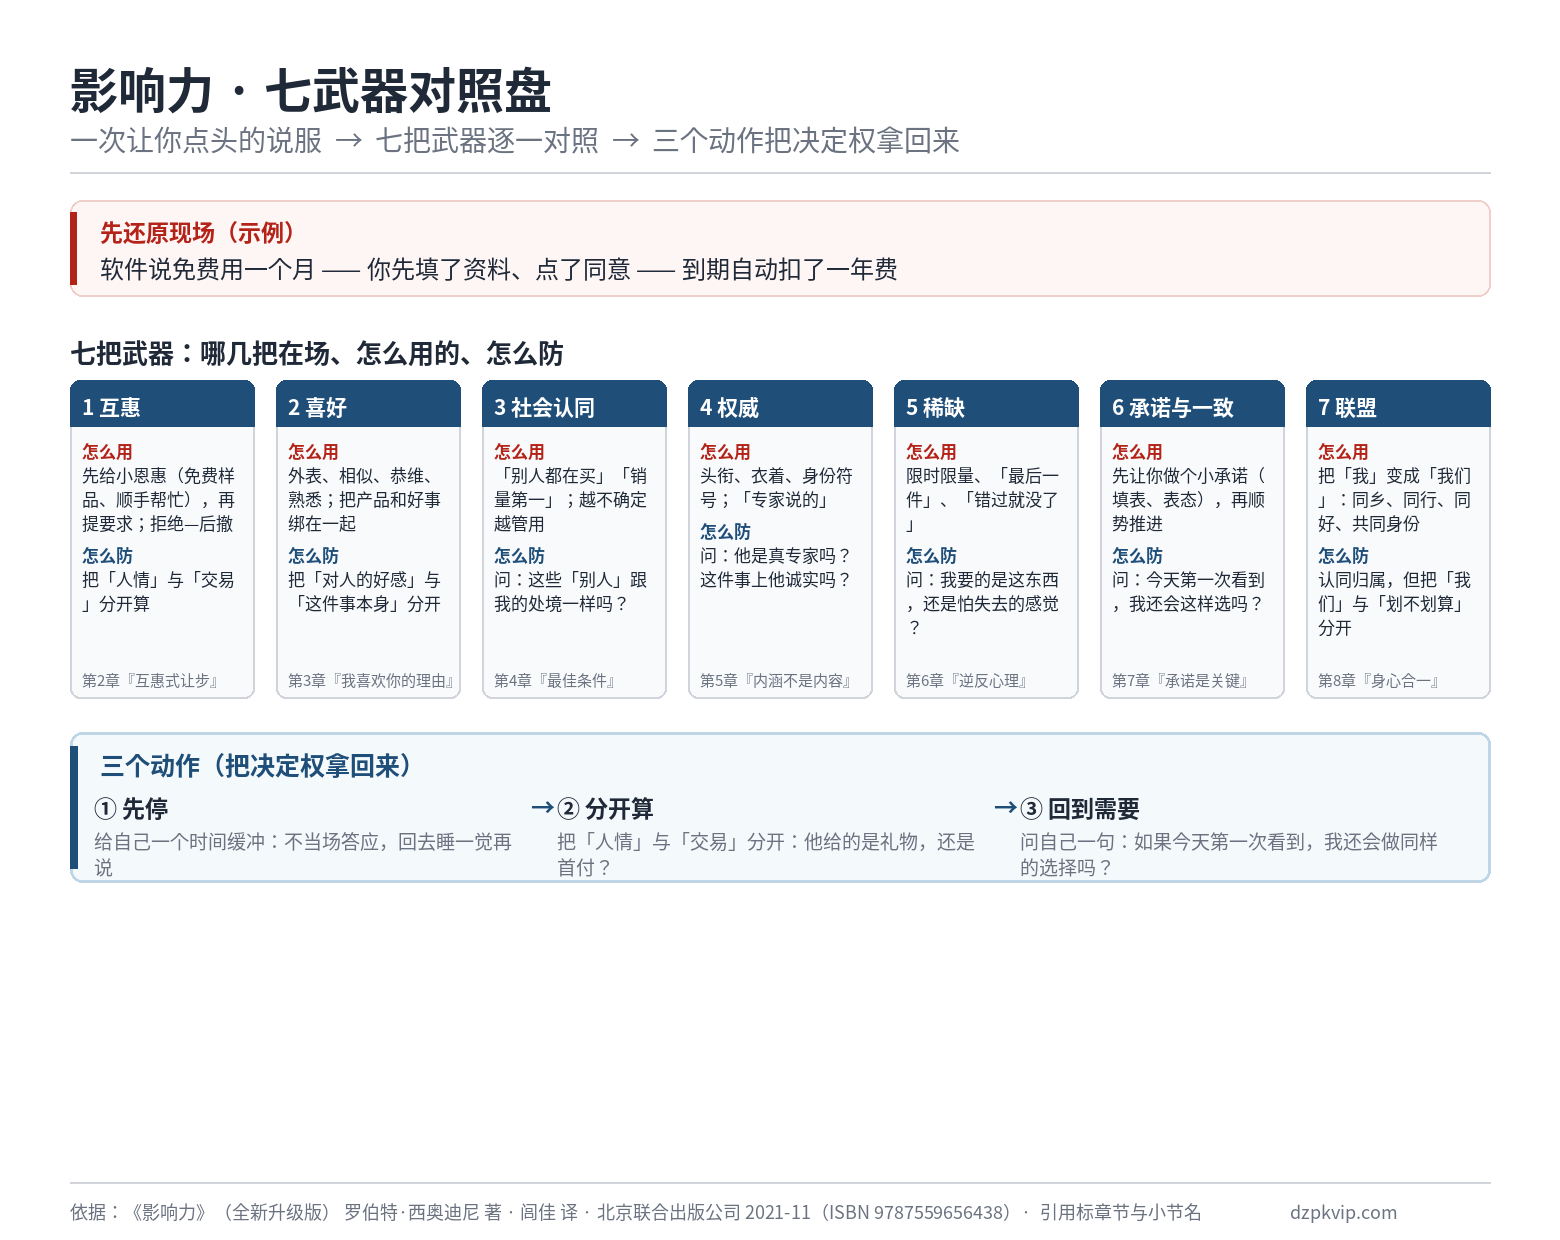Select the example sentence 软件说免费用一个月
Screen dimensions: 1560x1240
click(x=499, y=269)
